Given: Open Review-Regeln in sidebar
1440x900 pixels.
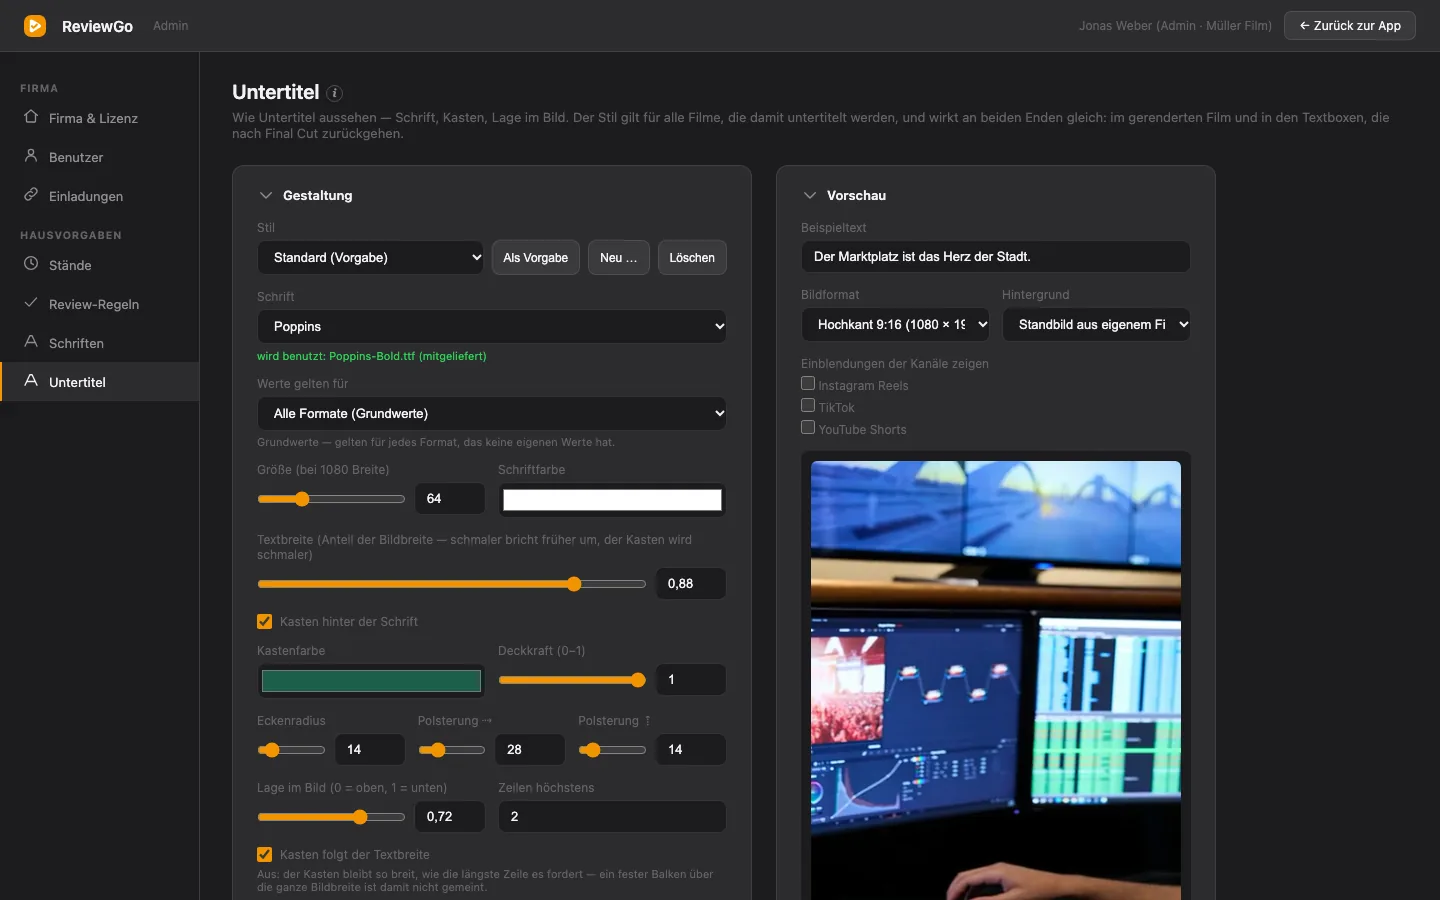Looking at the screenshot, I should pos(100,304).
